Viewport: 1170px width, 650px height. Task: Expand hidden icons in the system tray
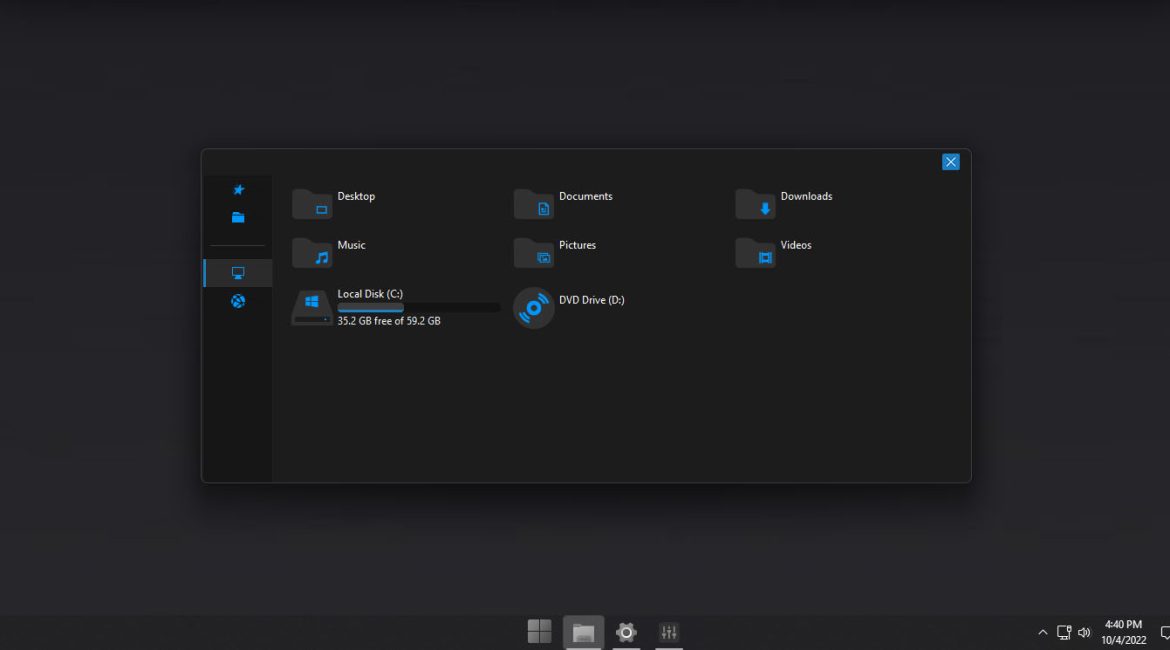pos(1042,632)
